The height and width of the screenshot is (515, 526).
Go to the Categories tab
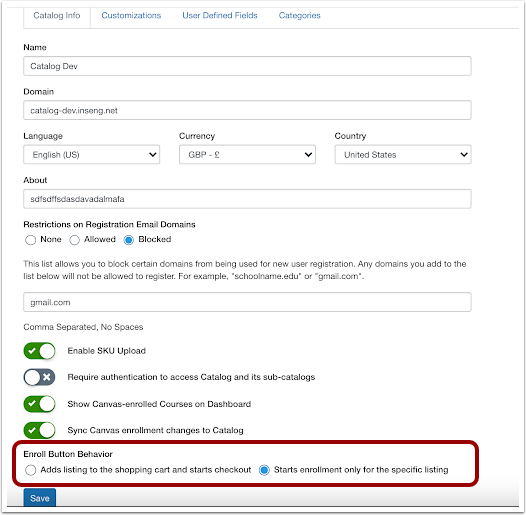(x=300, y=15)
